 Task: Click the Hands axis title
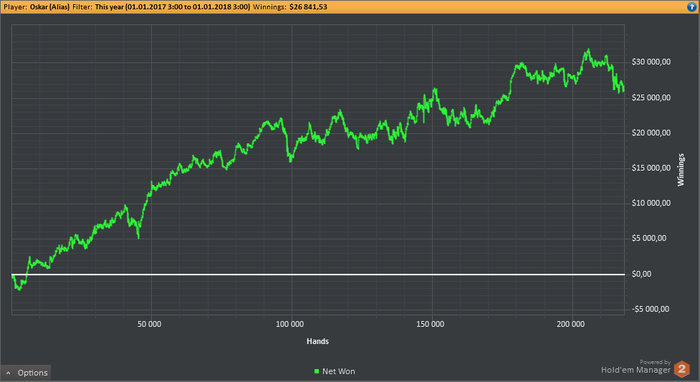(x=317, y=341)
